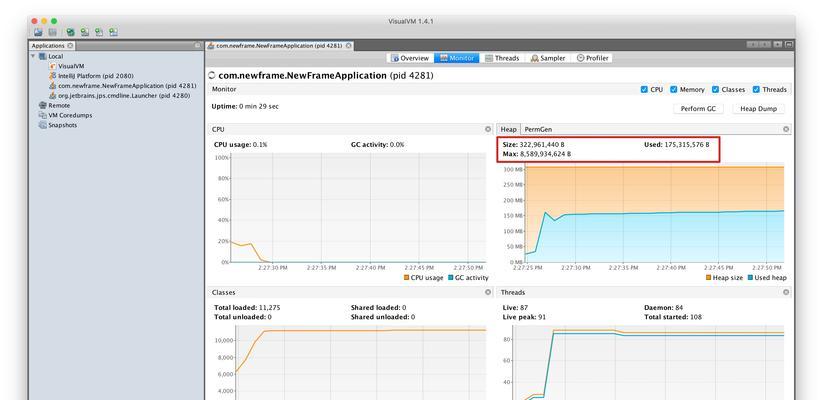Click the VisualVM application icon in the tree
This screenshot has height=400, width=823.
point(52,66)
